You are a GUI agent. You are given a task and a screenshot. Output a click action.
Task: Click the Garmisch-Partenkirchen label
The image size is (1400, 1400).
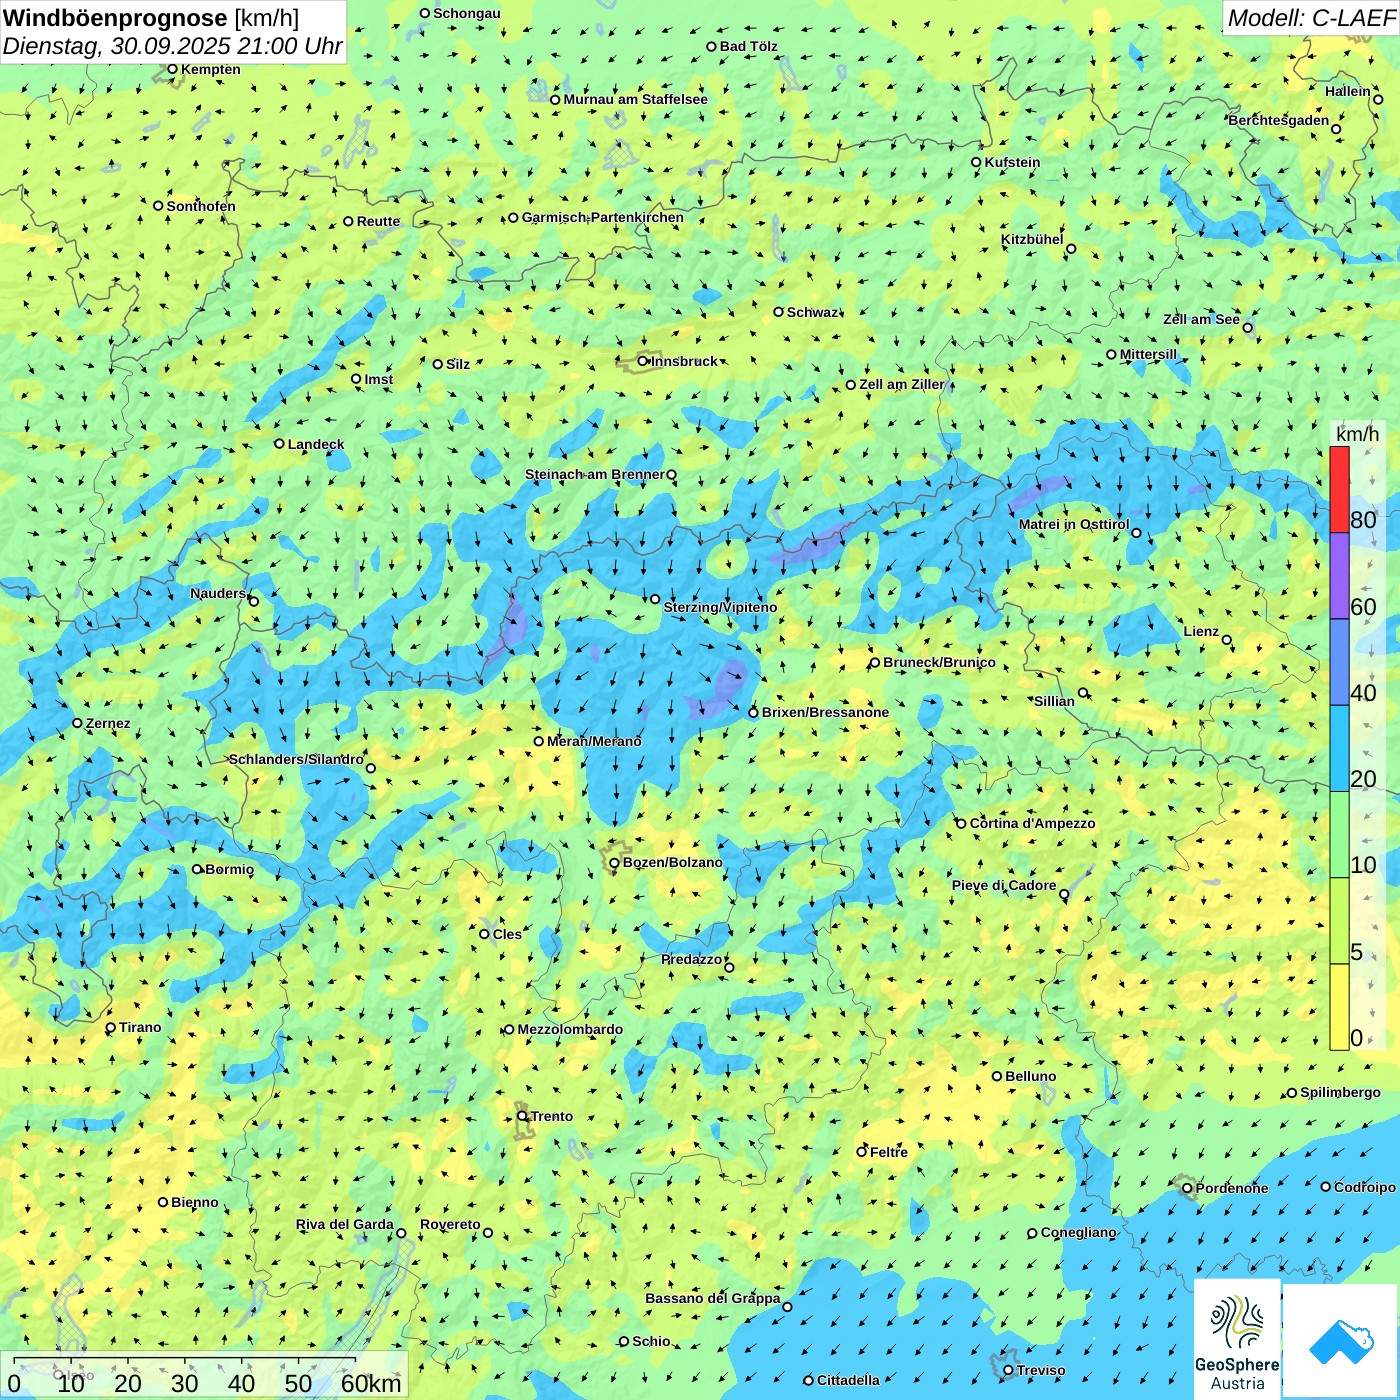tap(603, 217)
